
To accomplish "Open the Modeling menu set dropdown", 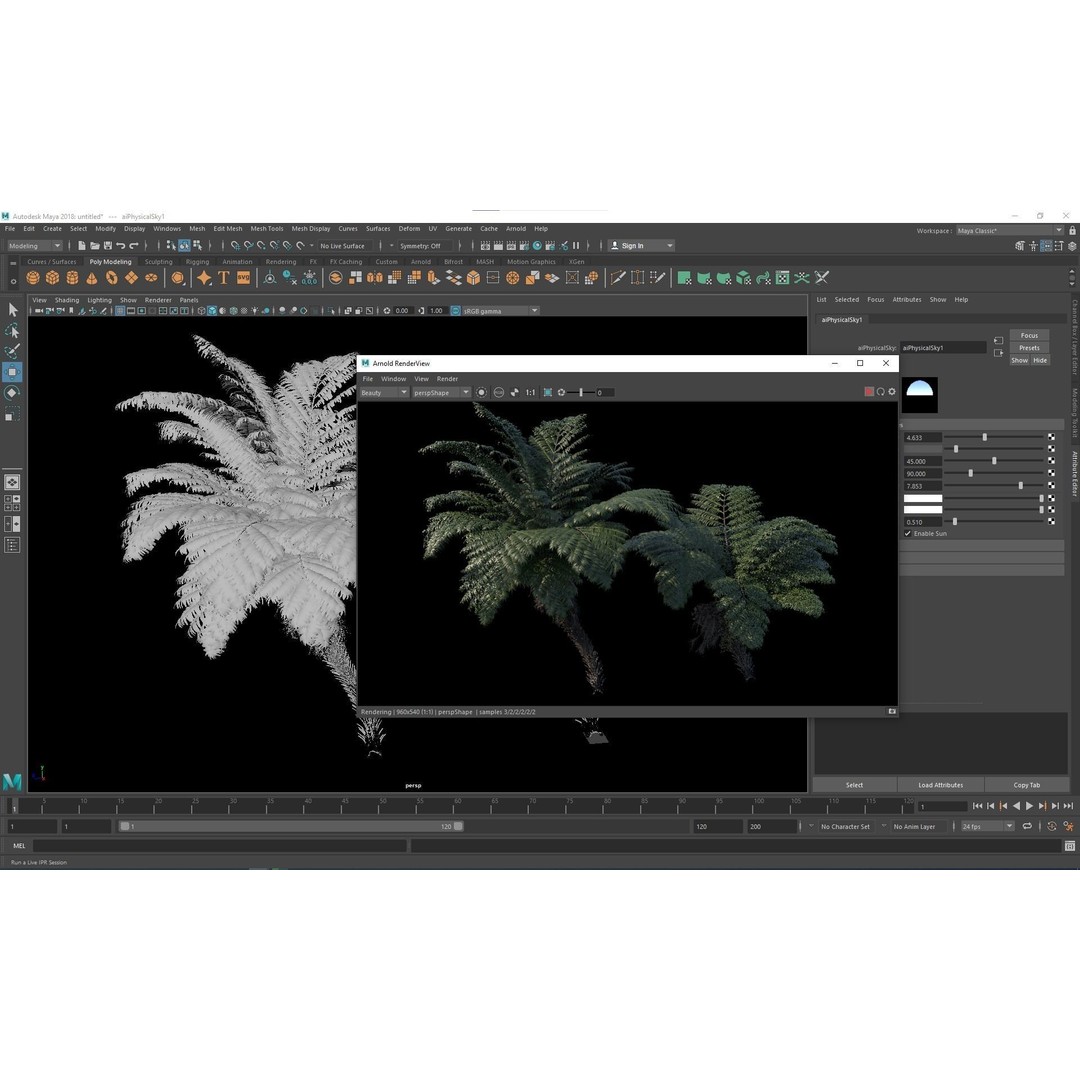I will coord(34,246).
